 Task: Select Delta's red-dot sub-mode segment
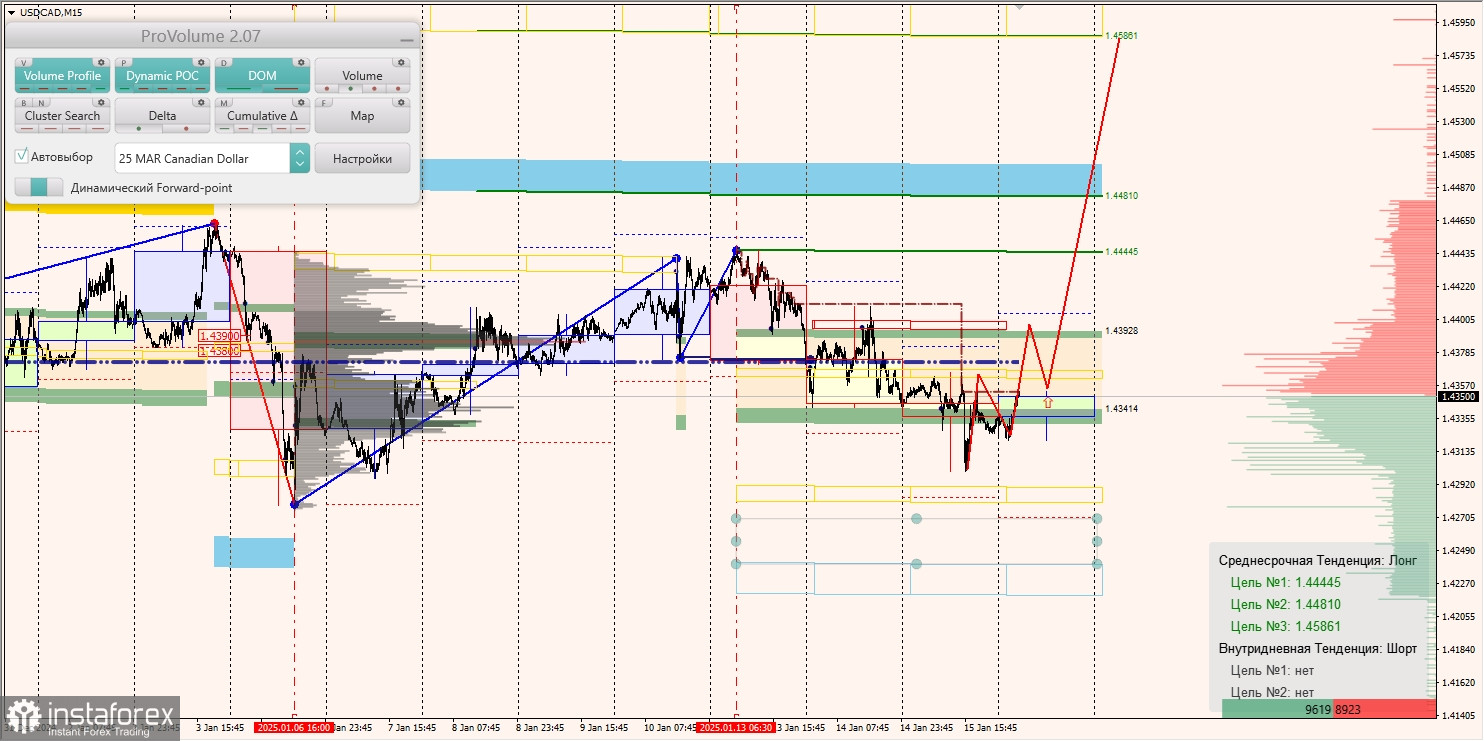point(186,128)
